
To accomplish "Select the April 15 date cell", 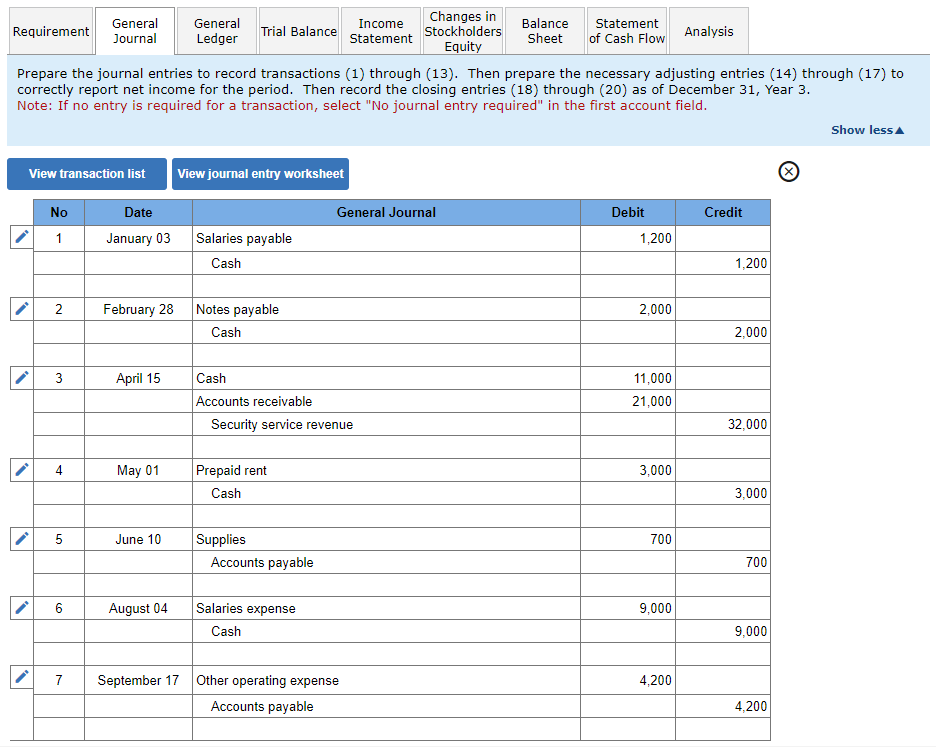I will pos(138,379).
